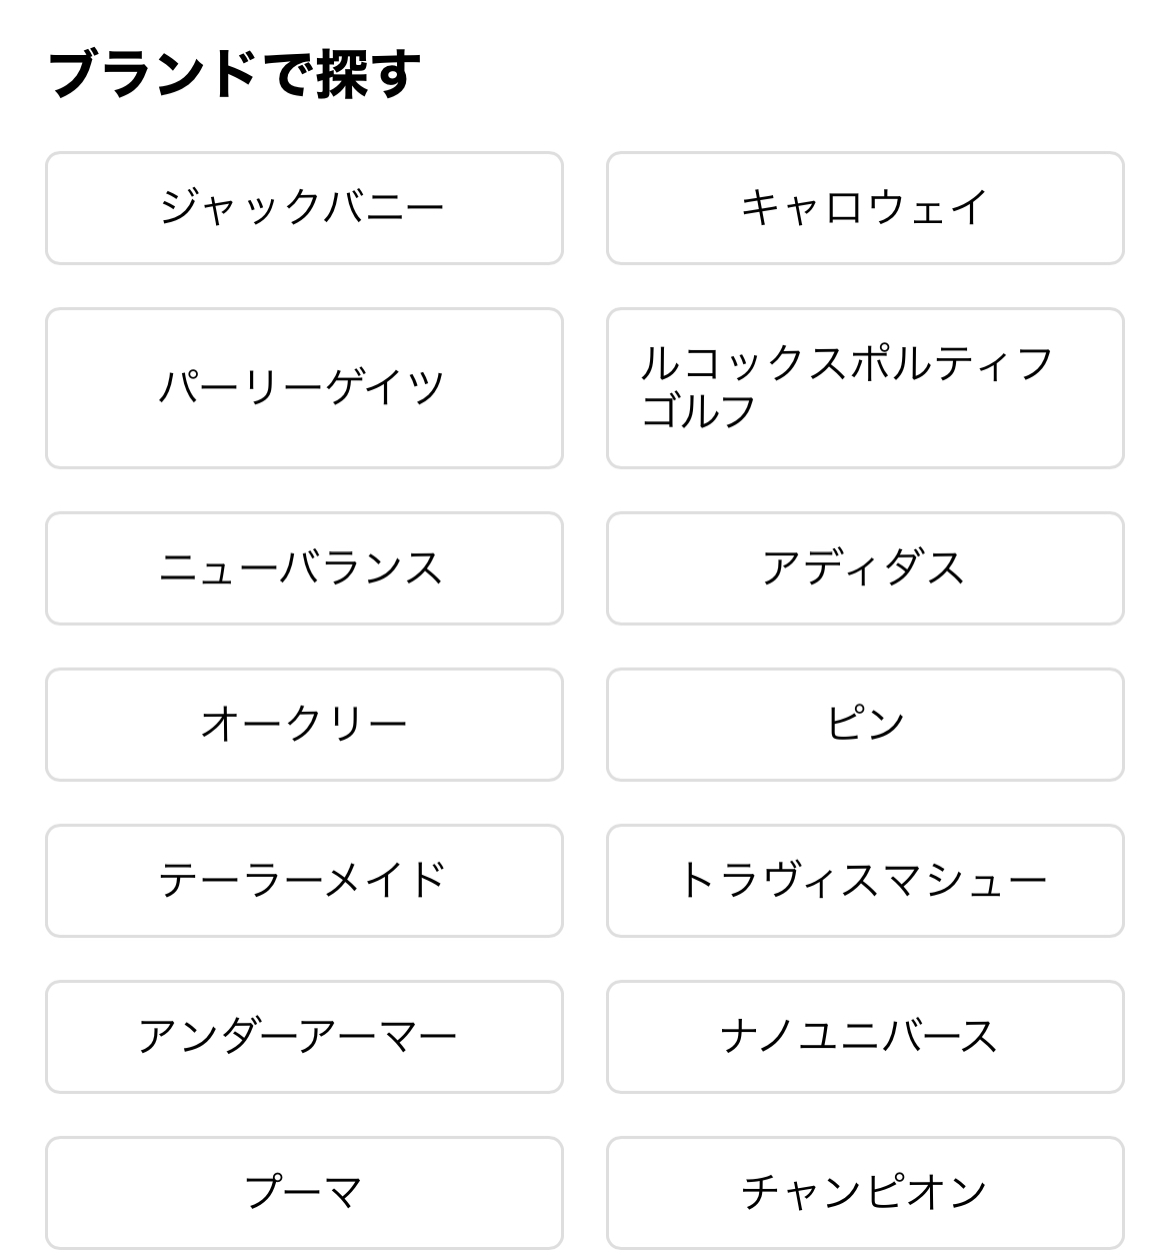The width and height of the screenshot is (1170, 1260).
Task: Select the アディダス brand
Action: tap(865, 568)
